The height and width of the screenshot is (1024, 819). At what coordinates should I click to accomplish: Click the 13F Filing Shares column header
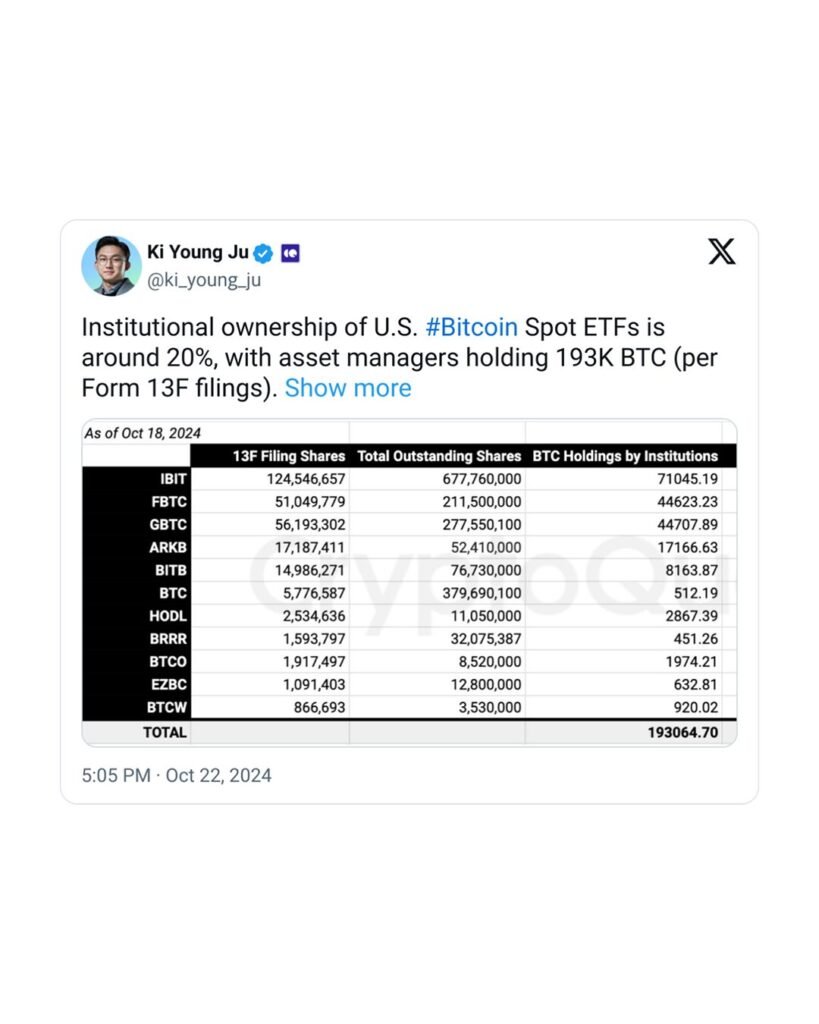289,456
